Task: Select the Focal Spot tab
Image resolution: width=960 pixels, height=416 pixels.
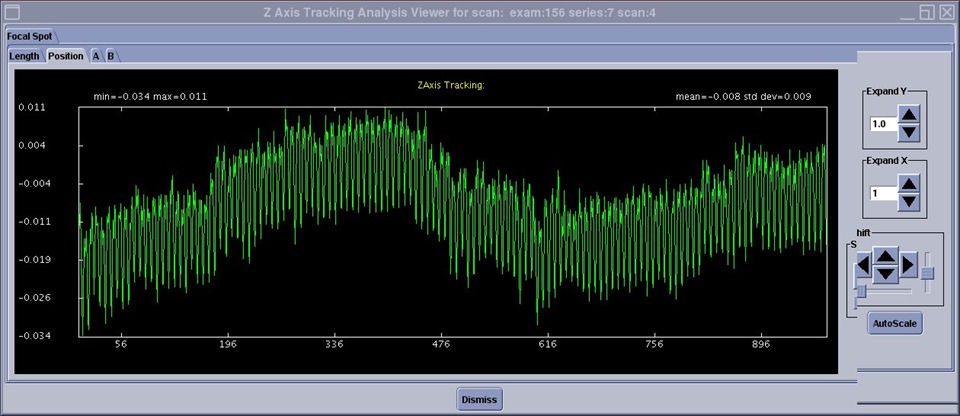Action: pos(29,35)
